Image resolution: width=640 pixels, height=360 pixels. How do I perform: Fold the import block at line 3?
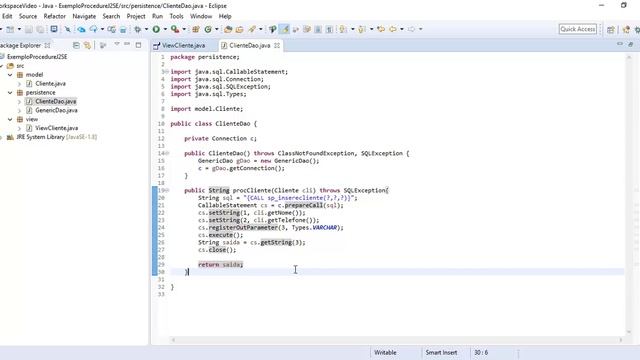click(166, 72)
